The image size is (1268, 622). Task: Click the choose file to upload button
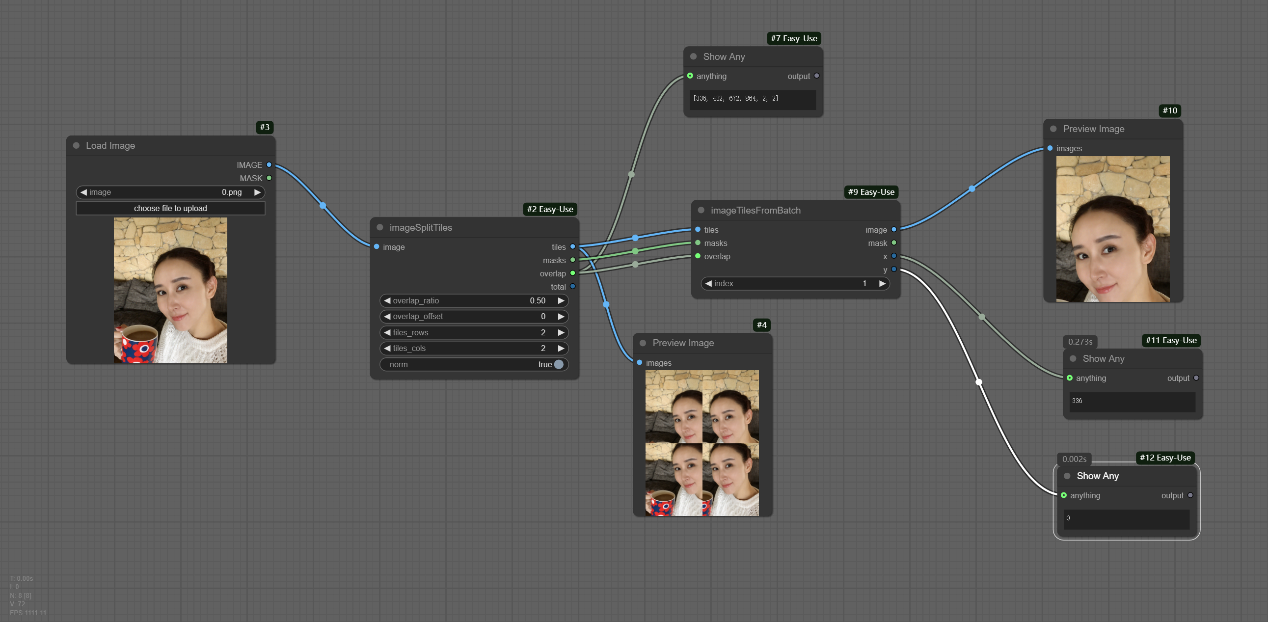tap(170, 208)
